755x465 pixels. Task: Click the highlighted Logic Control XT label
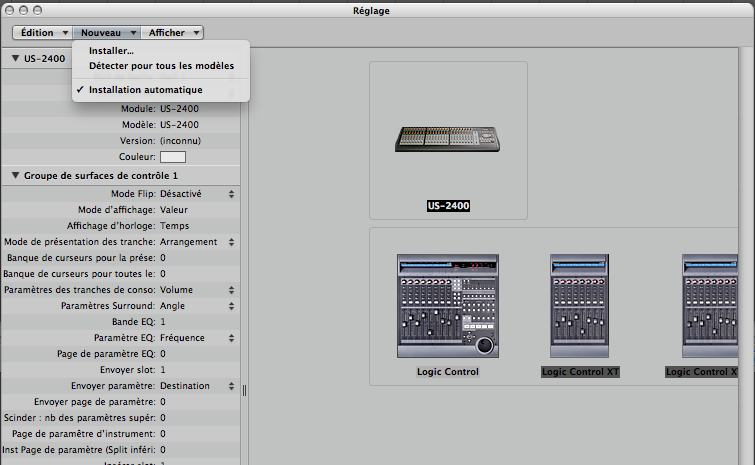580,372
